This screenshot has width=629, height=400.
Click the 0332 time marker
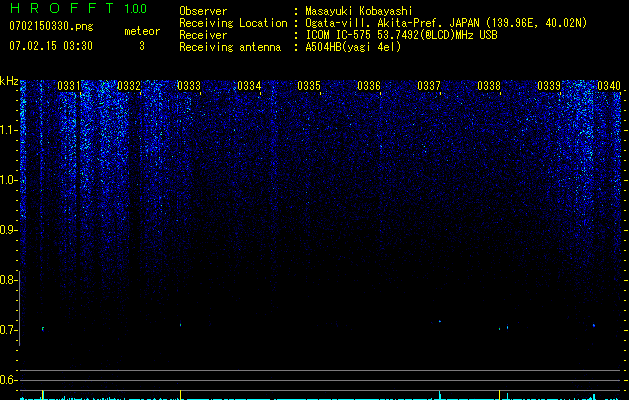[129, 86]
